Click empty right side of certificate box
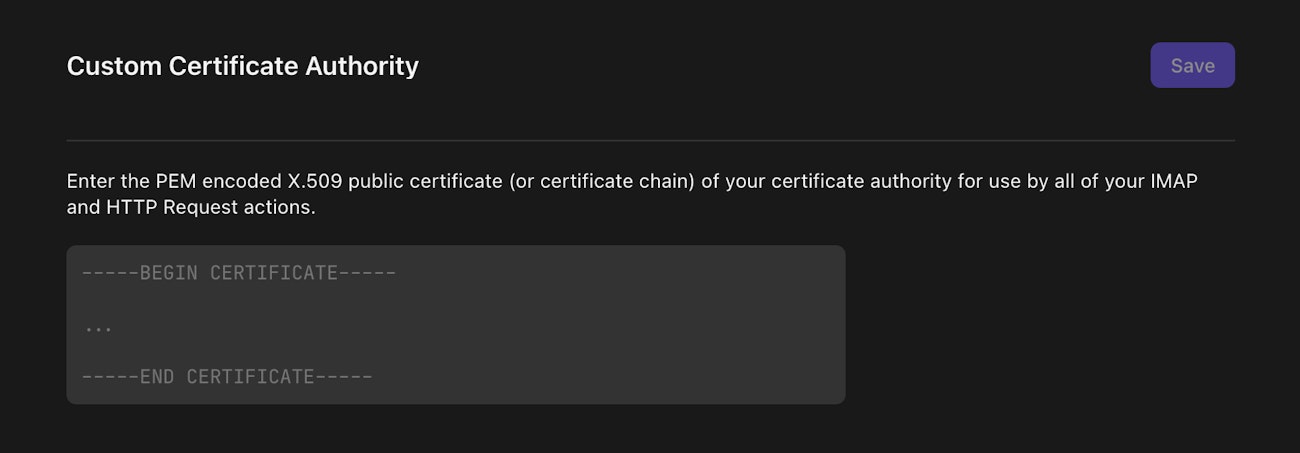This screenshot has width=1300, height=453. (700, 325)
